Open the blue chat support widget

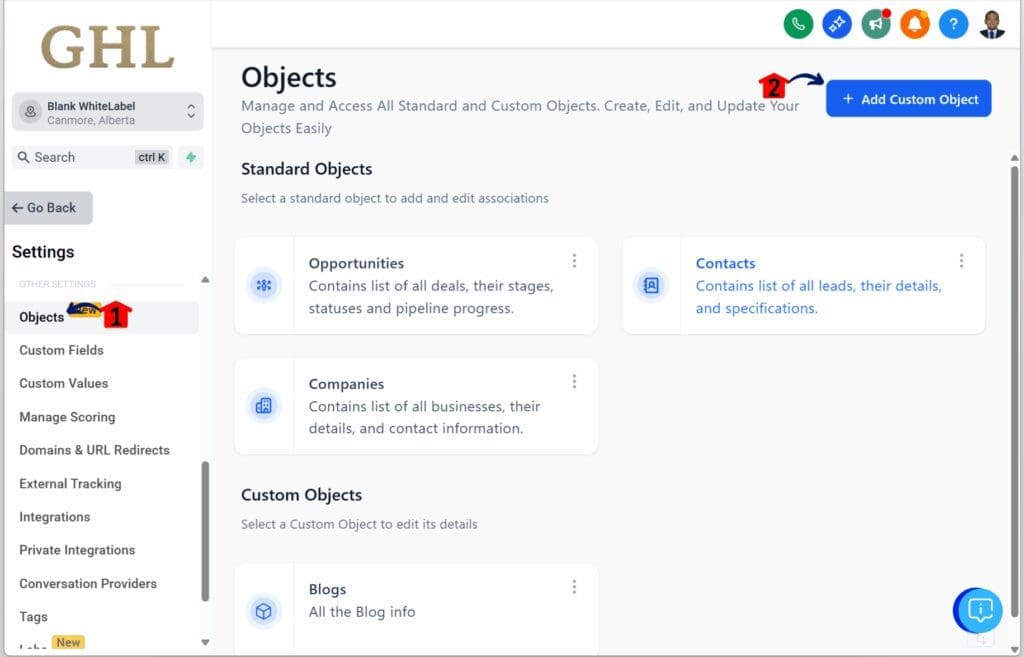(x=980, y=609)
